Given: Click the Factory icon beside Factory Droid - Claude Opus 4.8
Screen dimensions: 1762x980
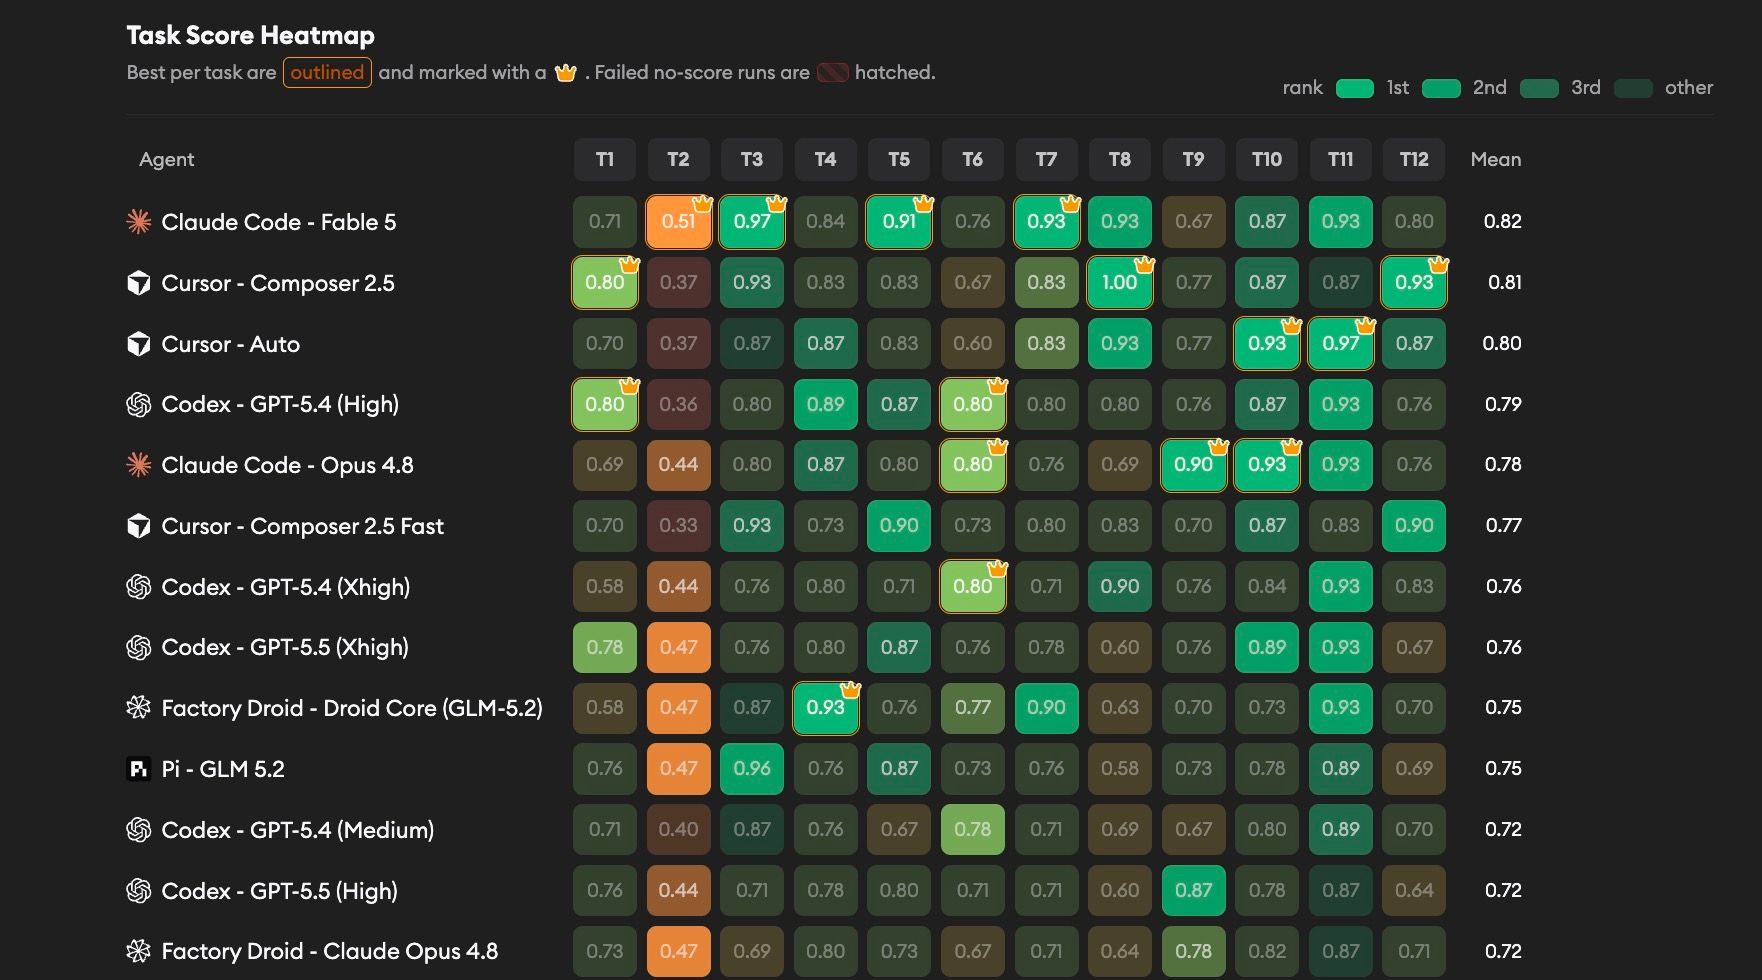Looking at the screenshot, I should [x=139, y=951].
